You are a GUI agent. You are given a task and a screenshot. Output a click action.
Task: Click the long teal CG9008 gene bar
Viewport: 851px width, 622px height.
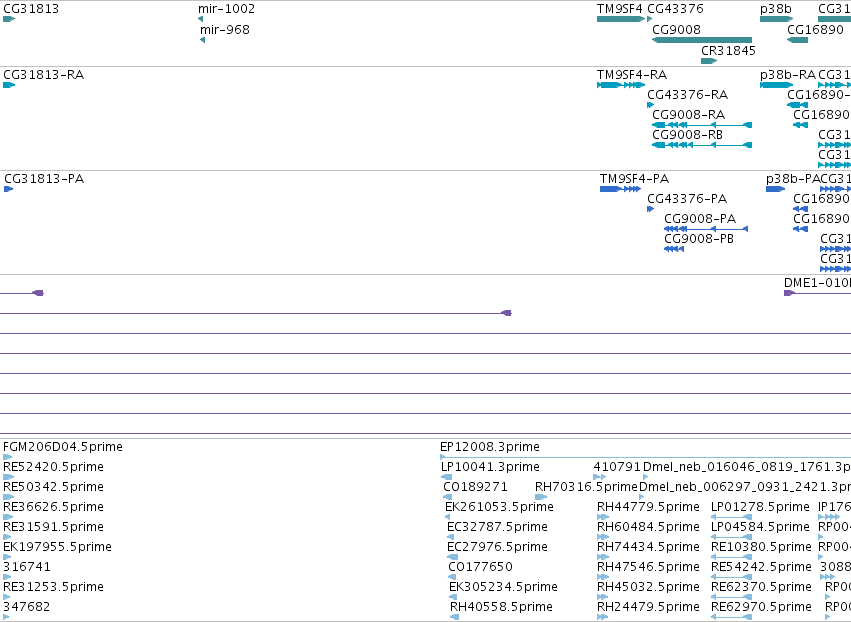702,40
